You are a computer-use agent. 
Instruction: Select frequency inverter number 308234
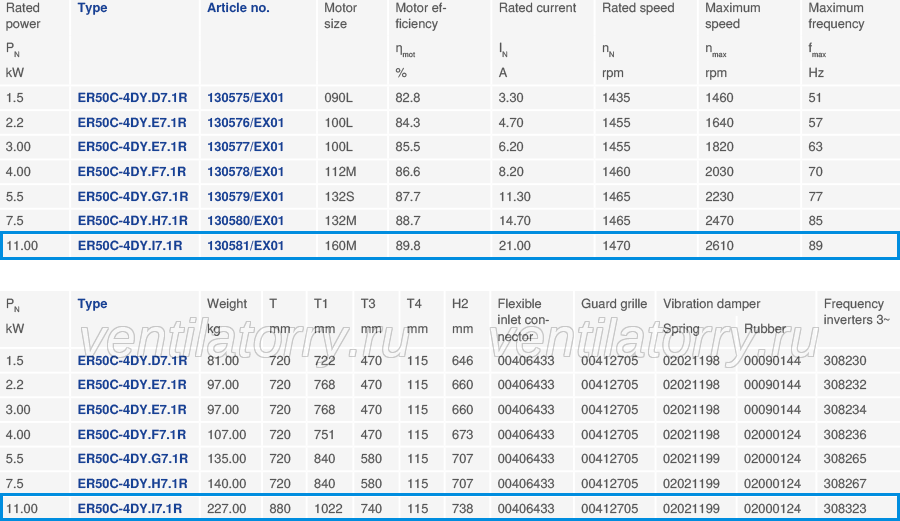click(845, 410)
